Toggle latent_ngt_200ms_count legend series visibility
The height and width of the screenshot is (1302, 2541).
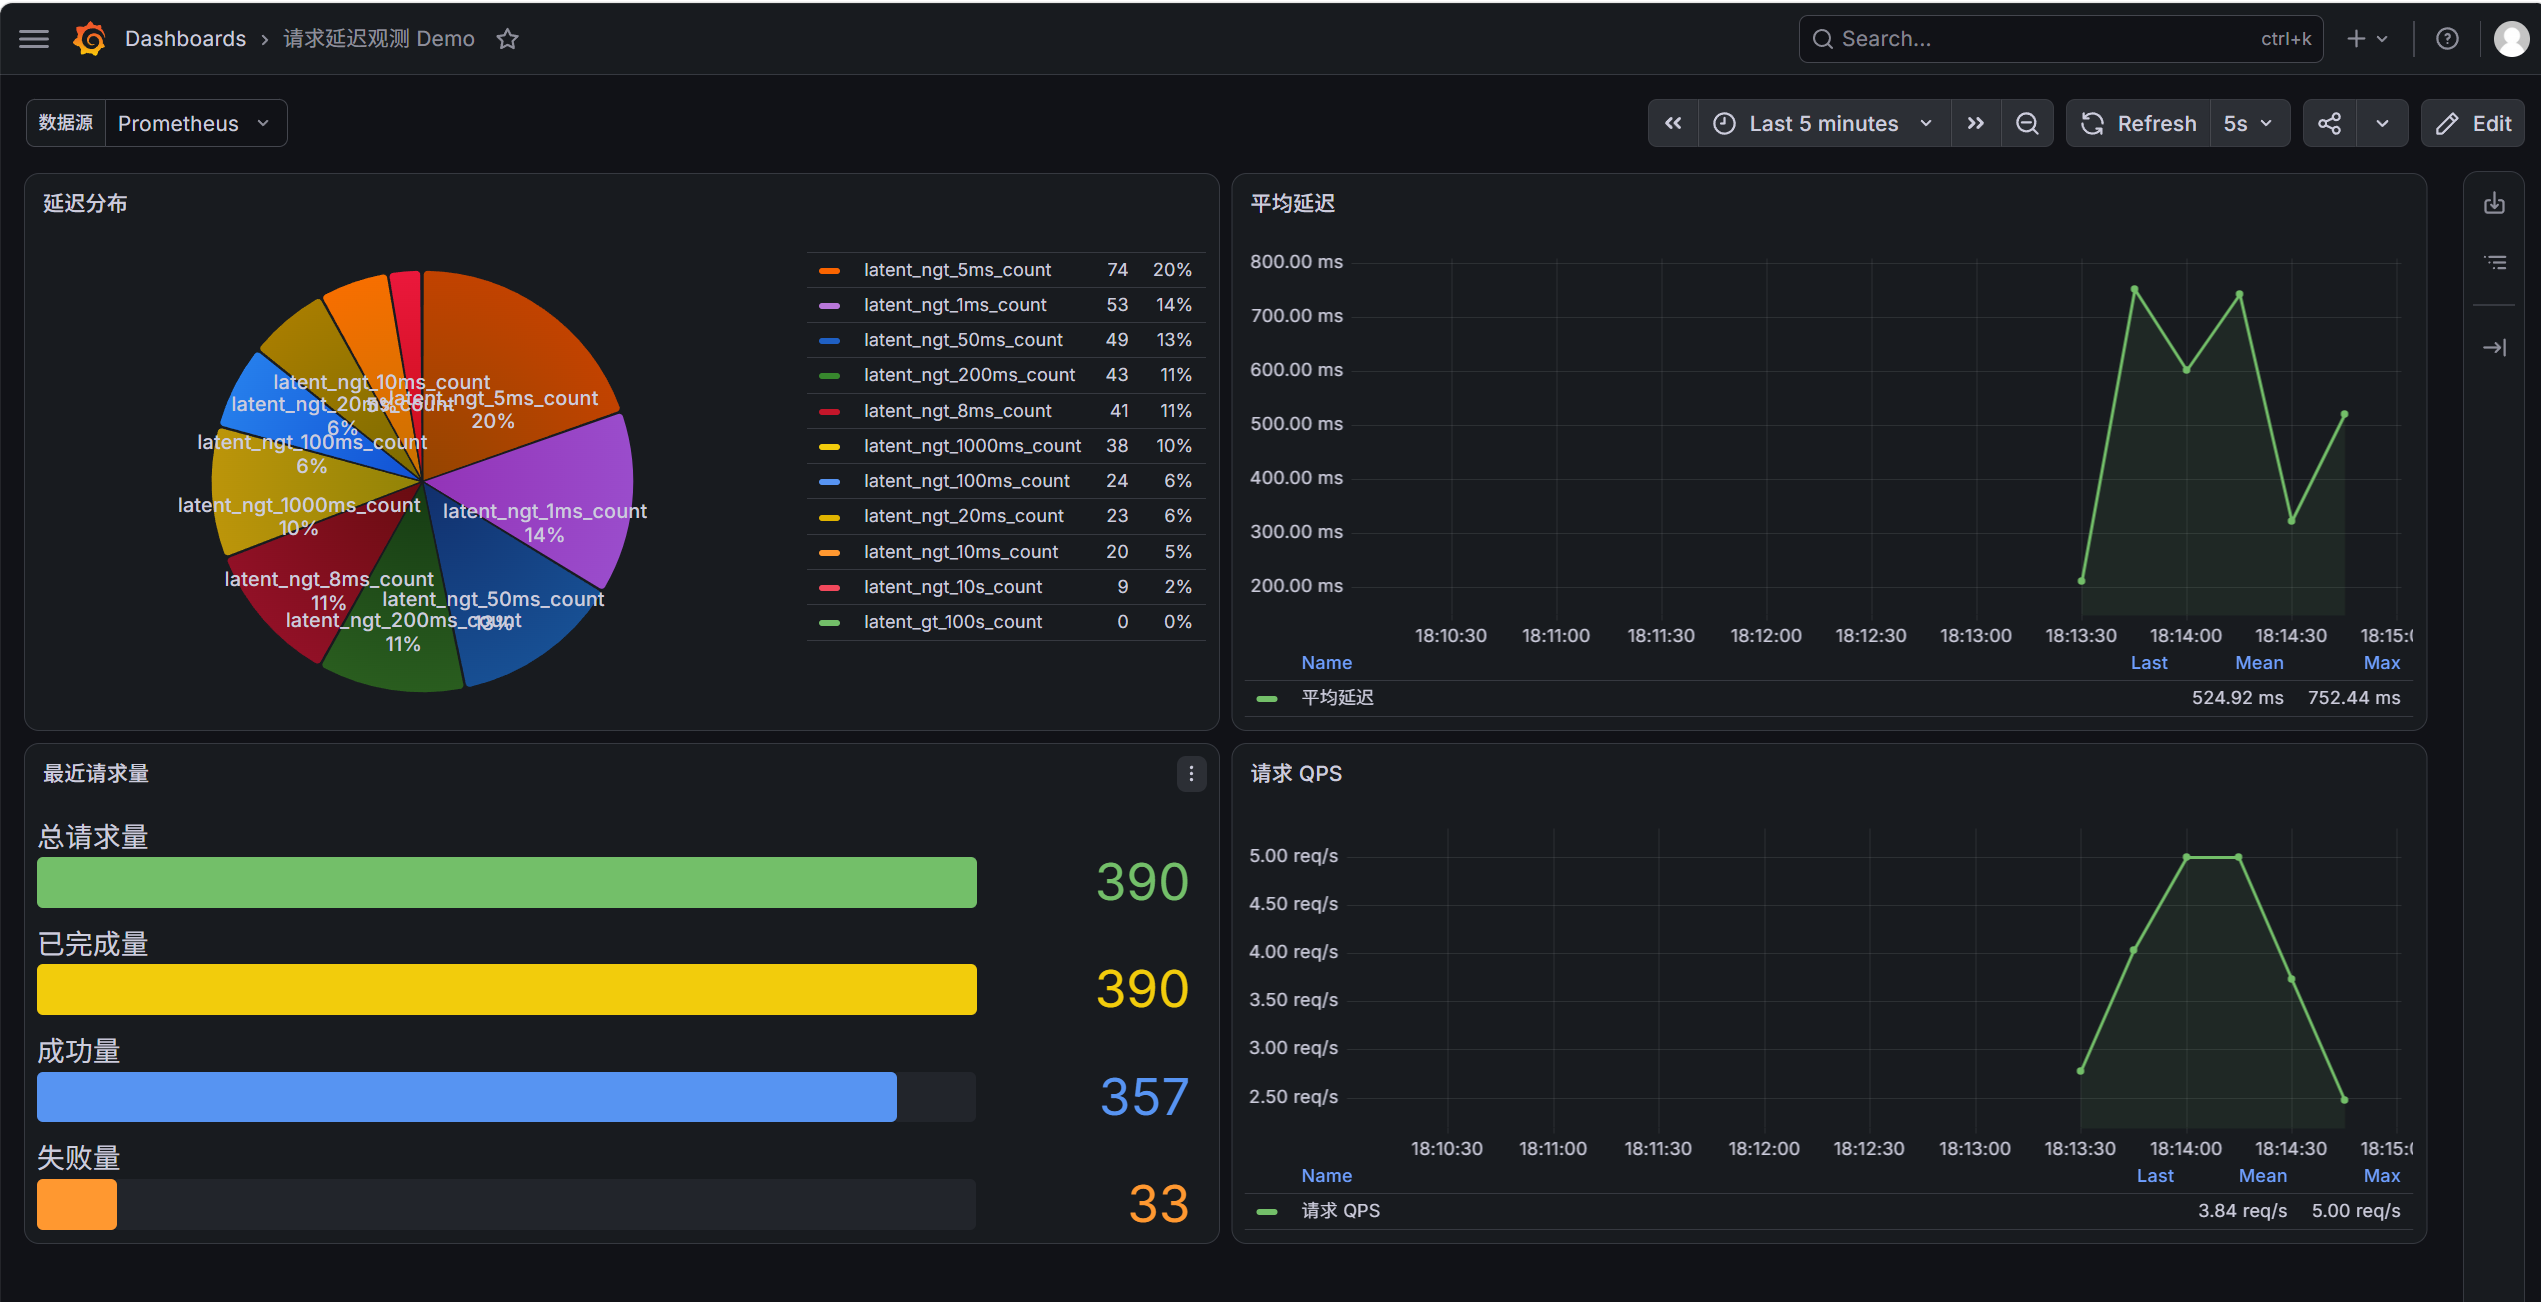pos(969,375)
